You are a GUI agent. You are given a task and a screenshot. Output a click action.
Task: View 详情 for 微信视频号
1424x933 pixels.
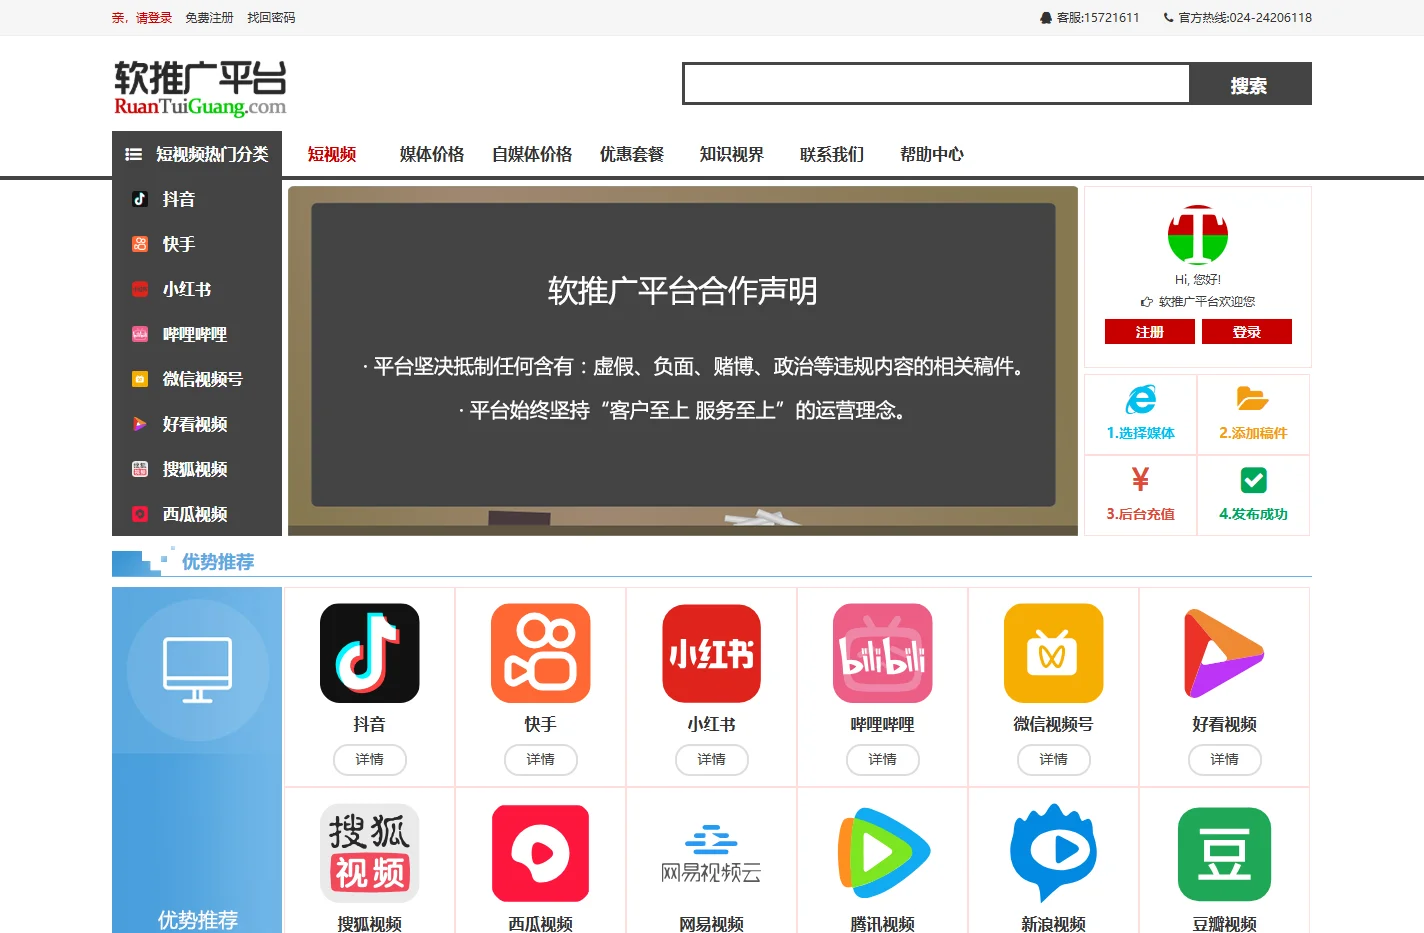pyautogui.click(x=1054, y=760)
